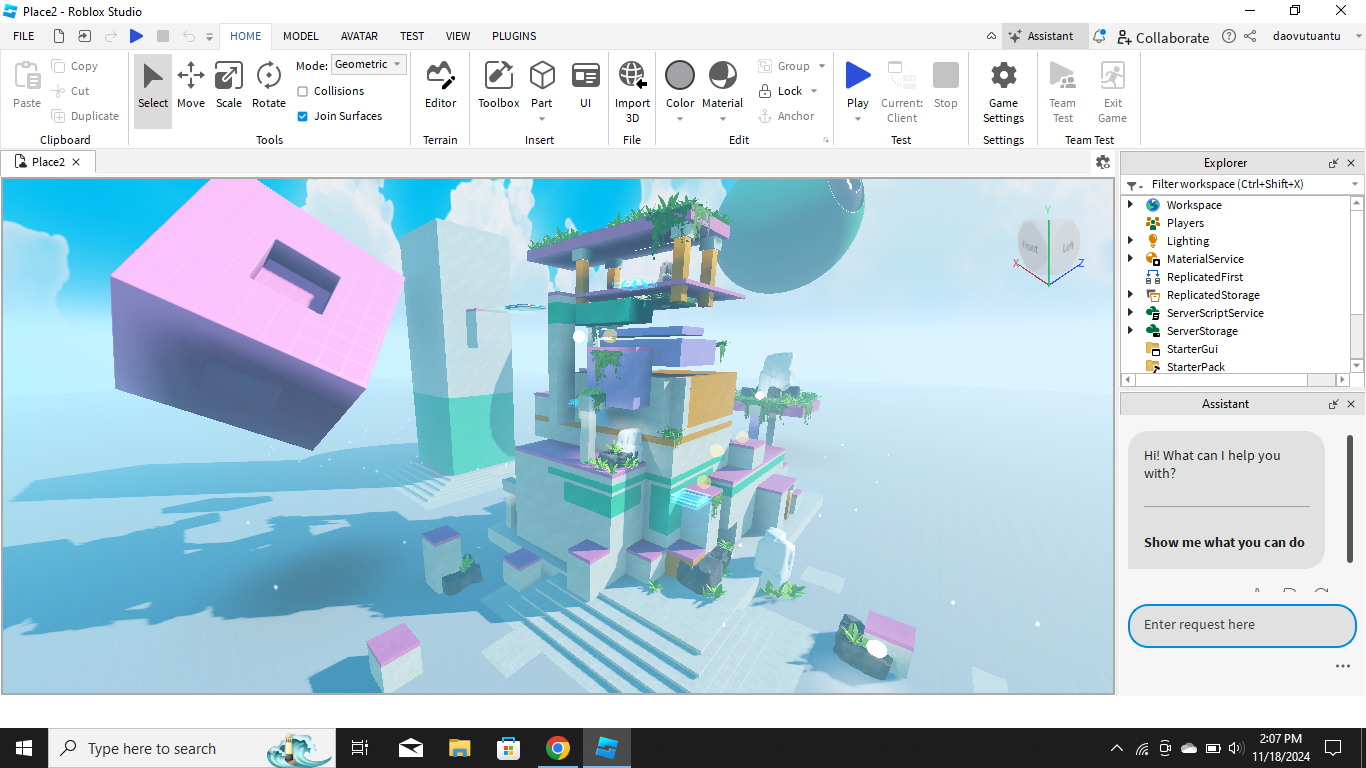Click the share icon beside the username

click(1250, 36)
